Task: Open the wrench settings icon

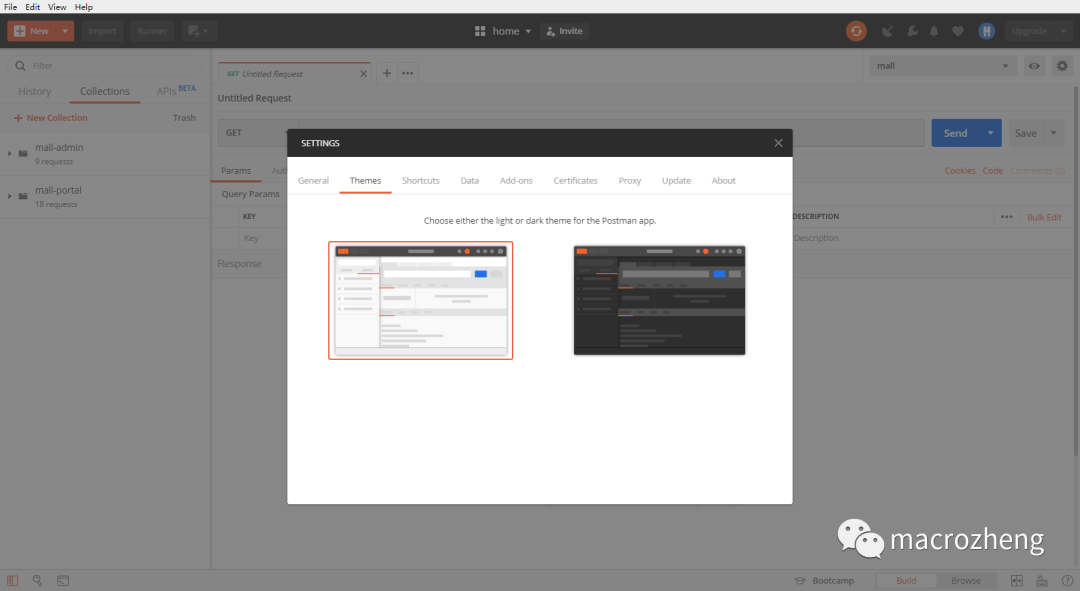Action: [912, 31]
